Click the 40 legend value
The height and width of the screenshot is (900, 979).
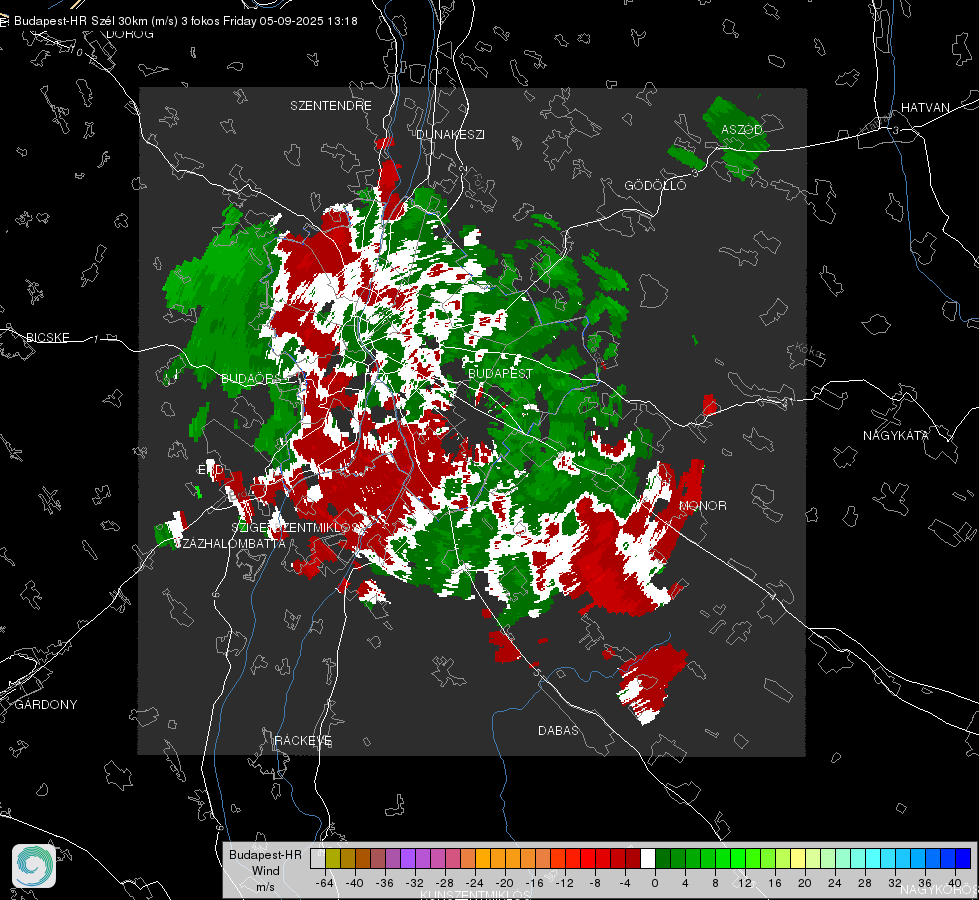point(955,883)
